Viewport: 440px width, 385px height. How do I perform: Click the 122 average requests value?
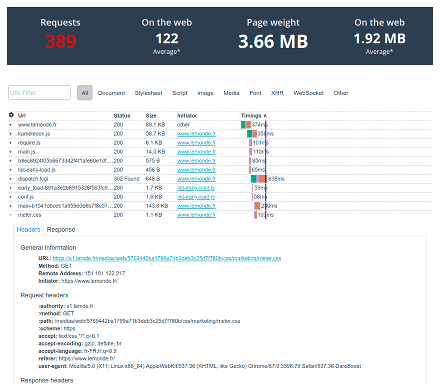point(167,39)
